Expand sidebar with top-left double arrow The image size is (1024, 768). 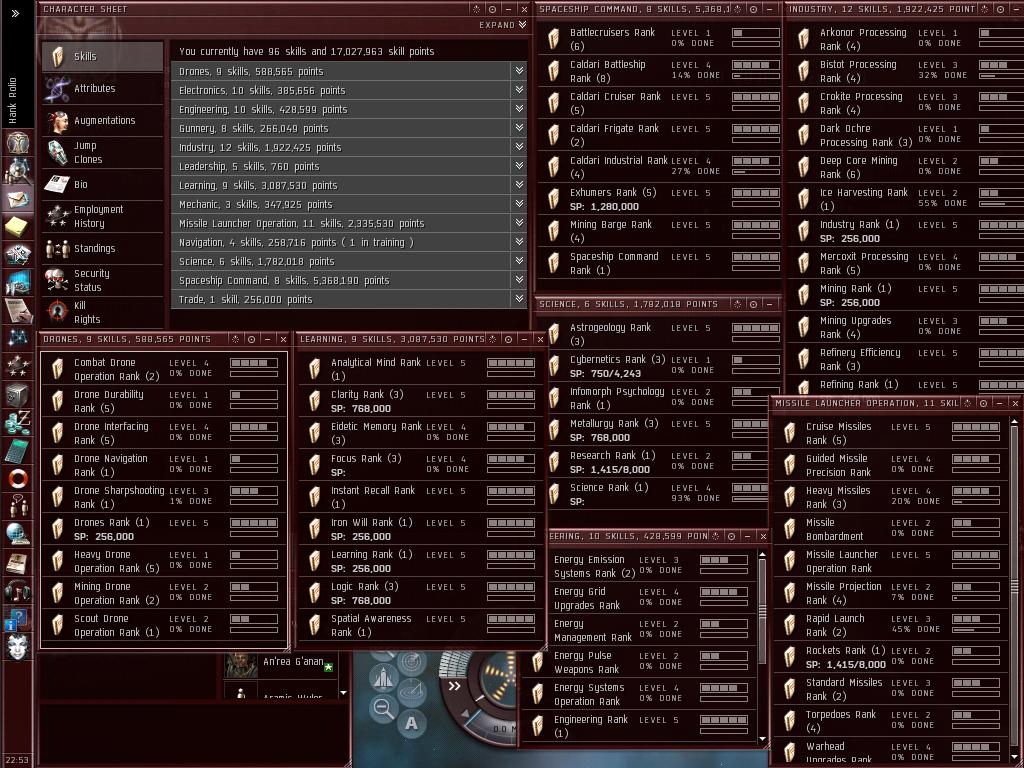coord(15,13)
